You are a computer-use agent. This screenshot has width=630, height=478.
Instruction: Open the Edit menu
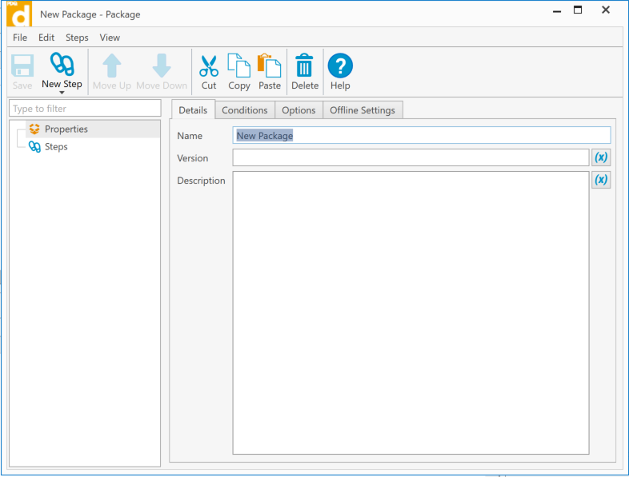(46, 38)
